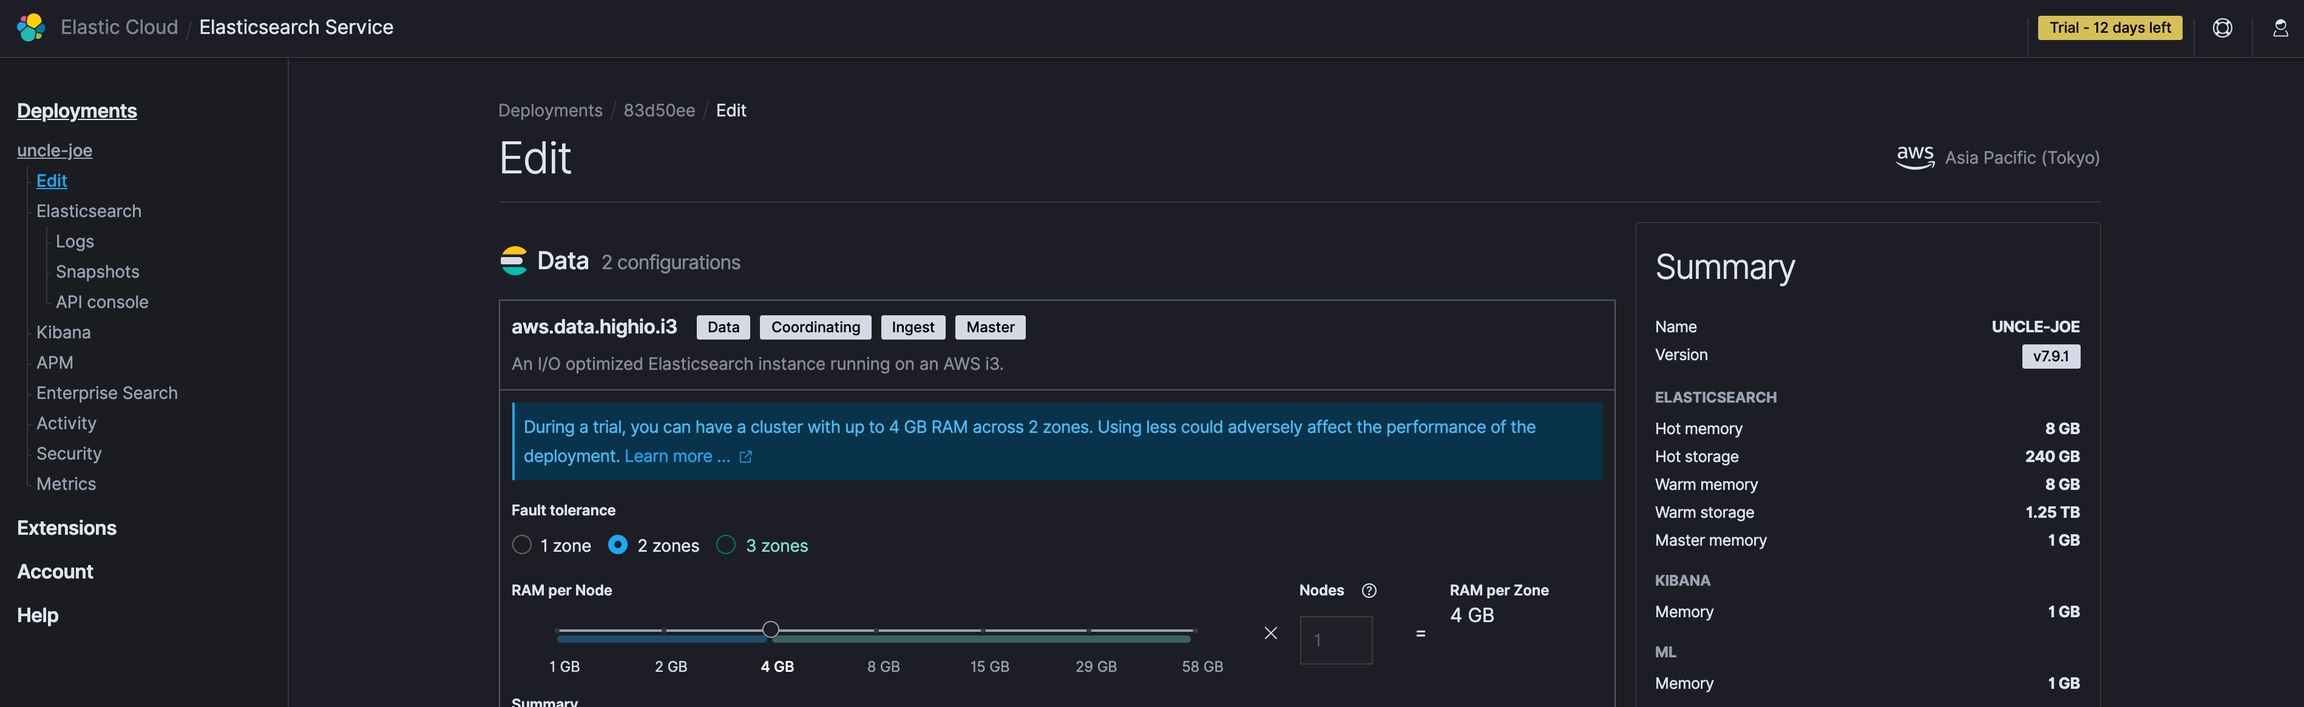Click the Elasticsearch Data section icon
2304x707 pixels.
(513, 261)
